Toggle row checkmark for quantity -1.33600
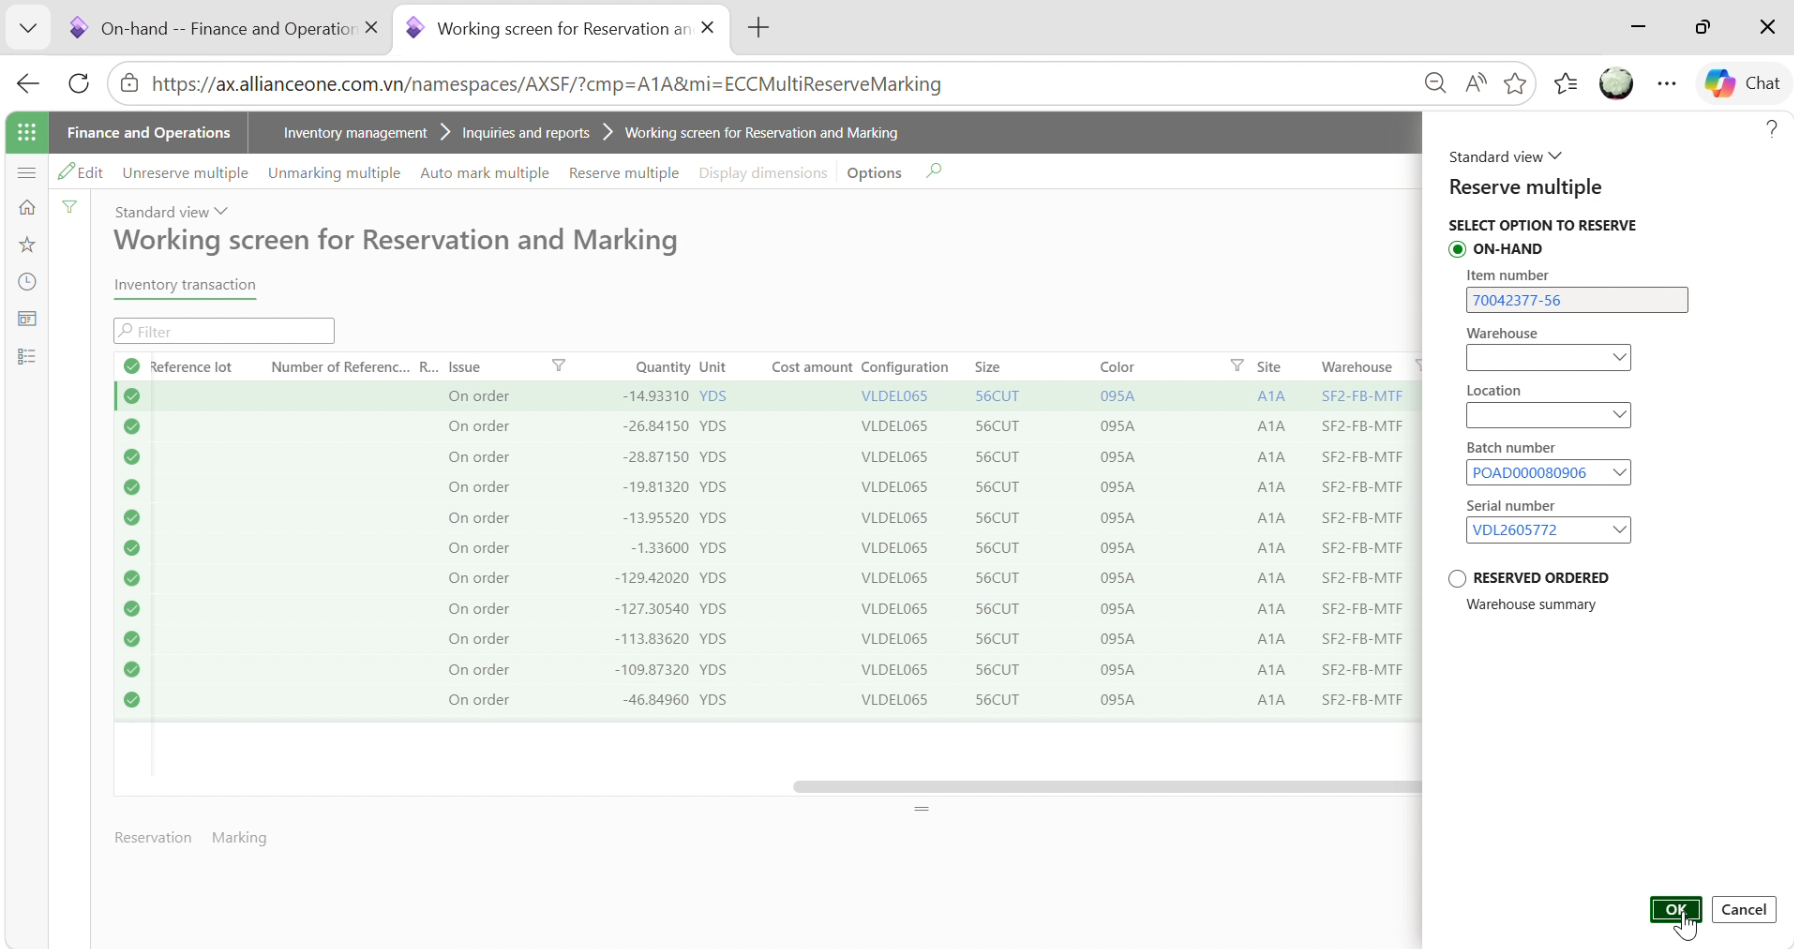1794x949 pixels. click(132, 548)
